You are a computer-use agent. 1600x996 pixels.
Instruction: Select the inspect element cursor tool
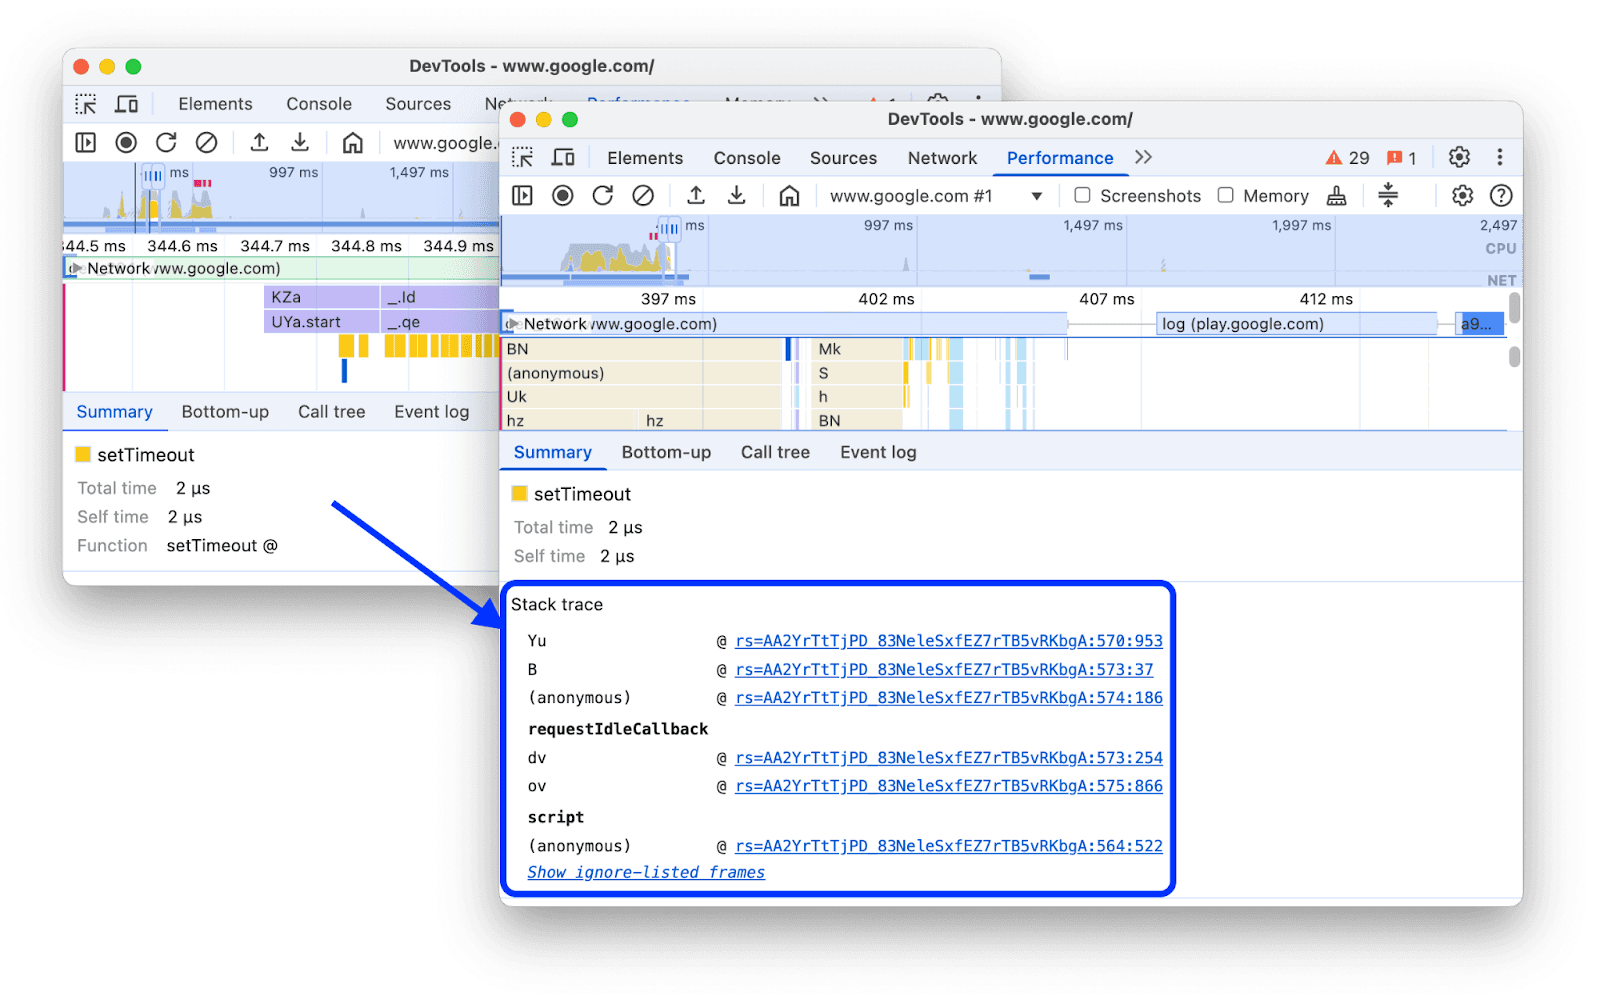point(521,157)
